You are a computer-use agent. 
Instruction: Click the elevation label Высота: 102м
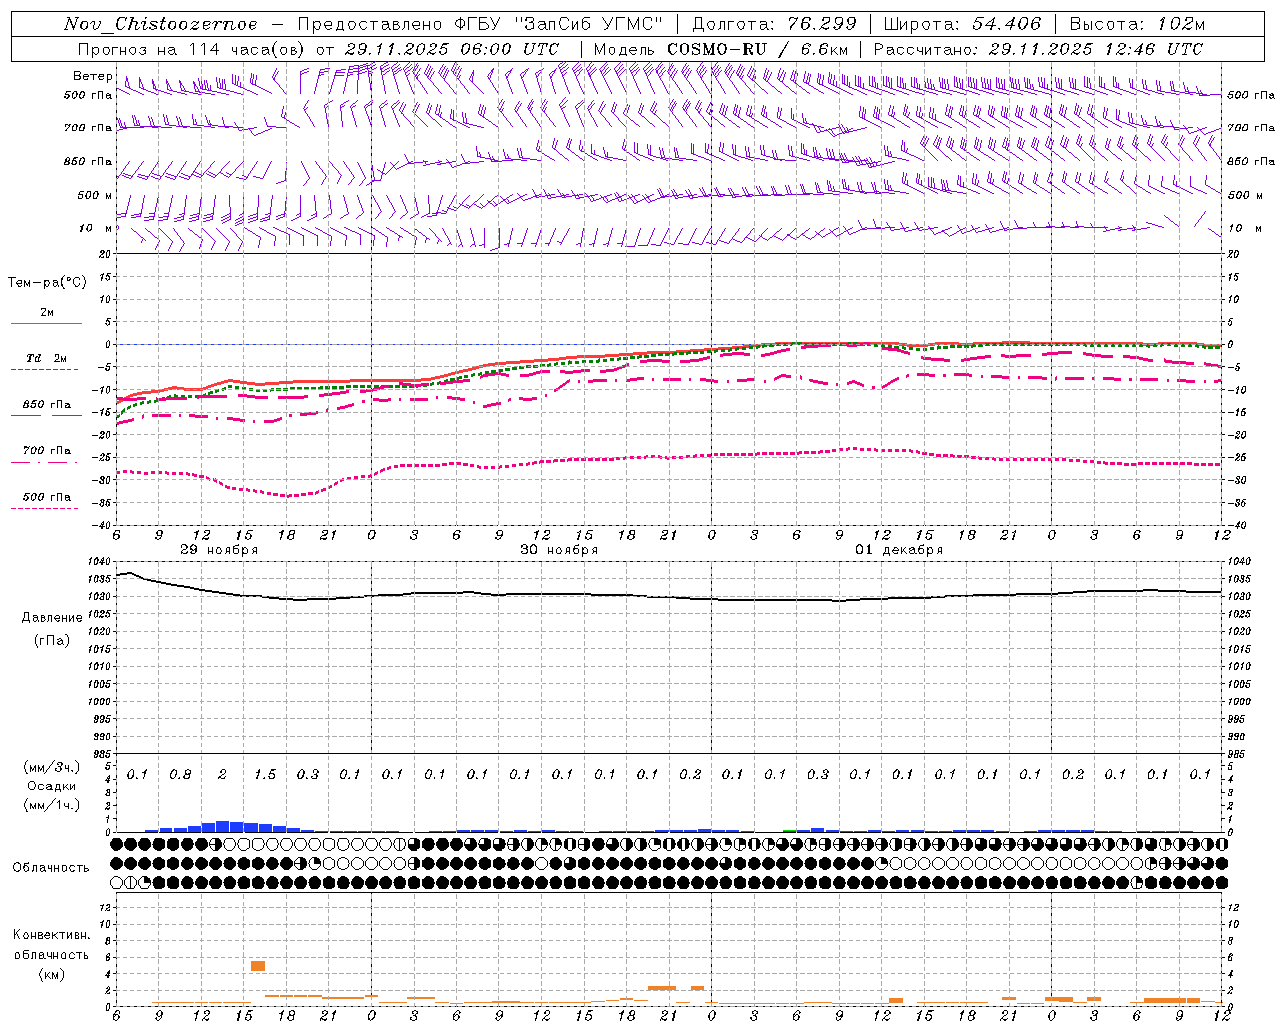coord(1137,24)
